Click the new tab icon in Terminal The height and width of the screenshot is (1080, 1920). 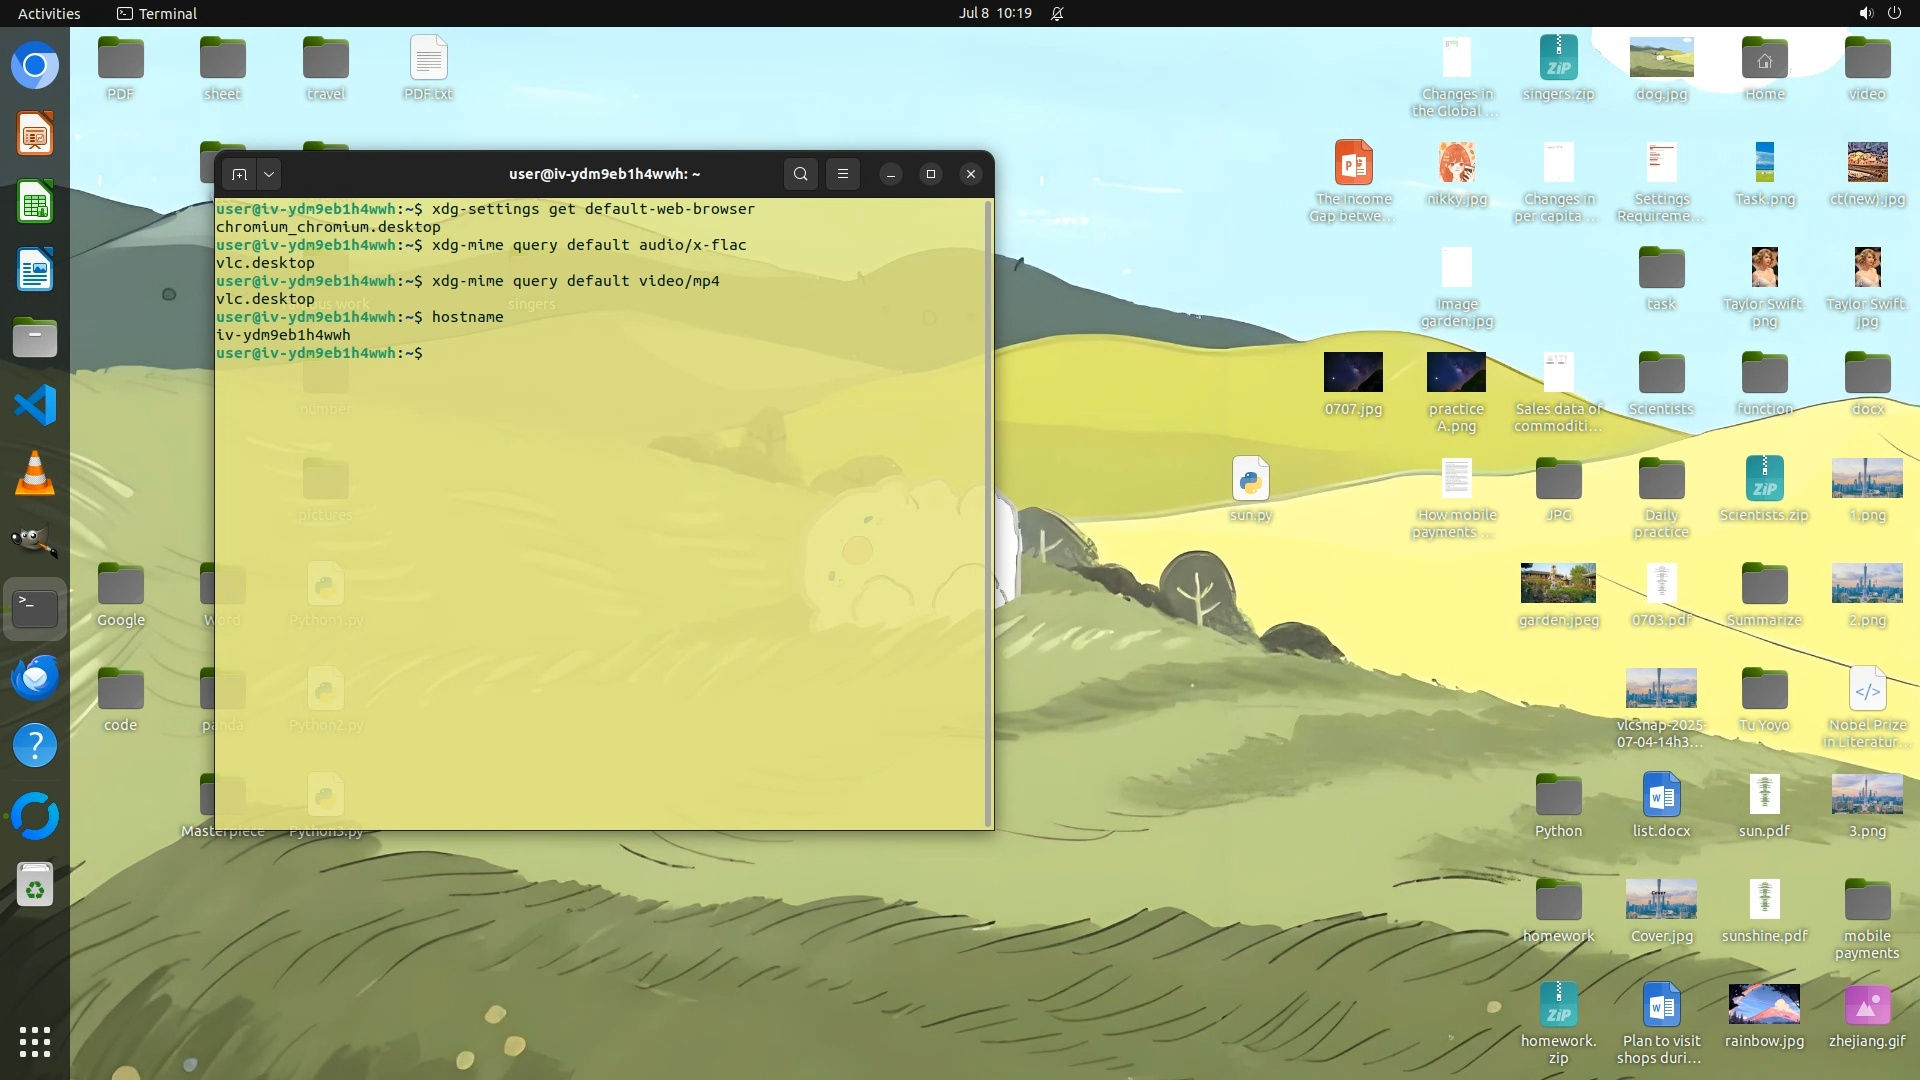click(239, 174)
